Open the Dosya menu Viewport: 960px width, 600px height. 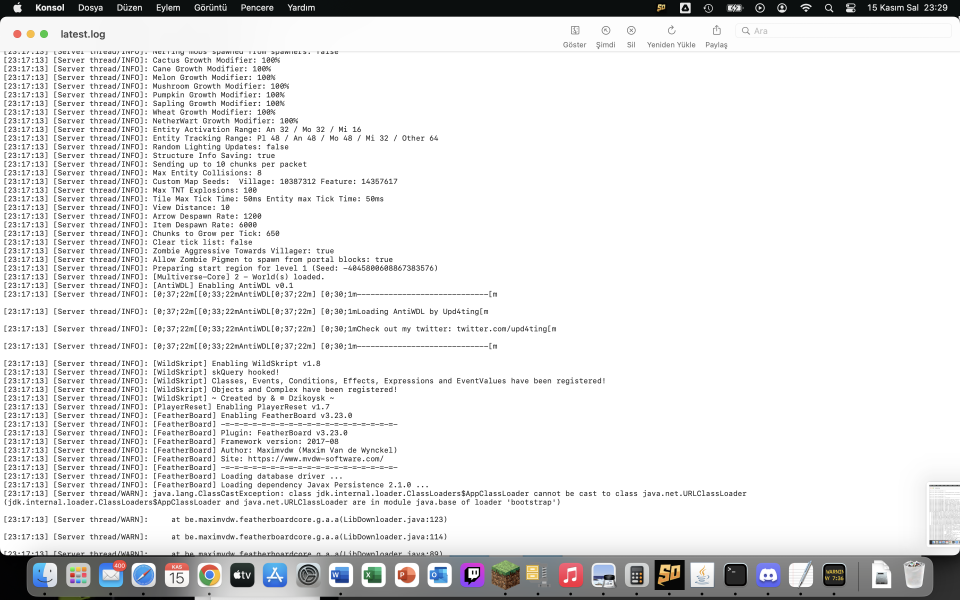coord(91,8)
